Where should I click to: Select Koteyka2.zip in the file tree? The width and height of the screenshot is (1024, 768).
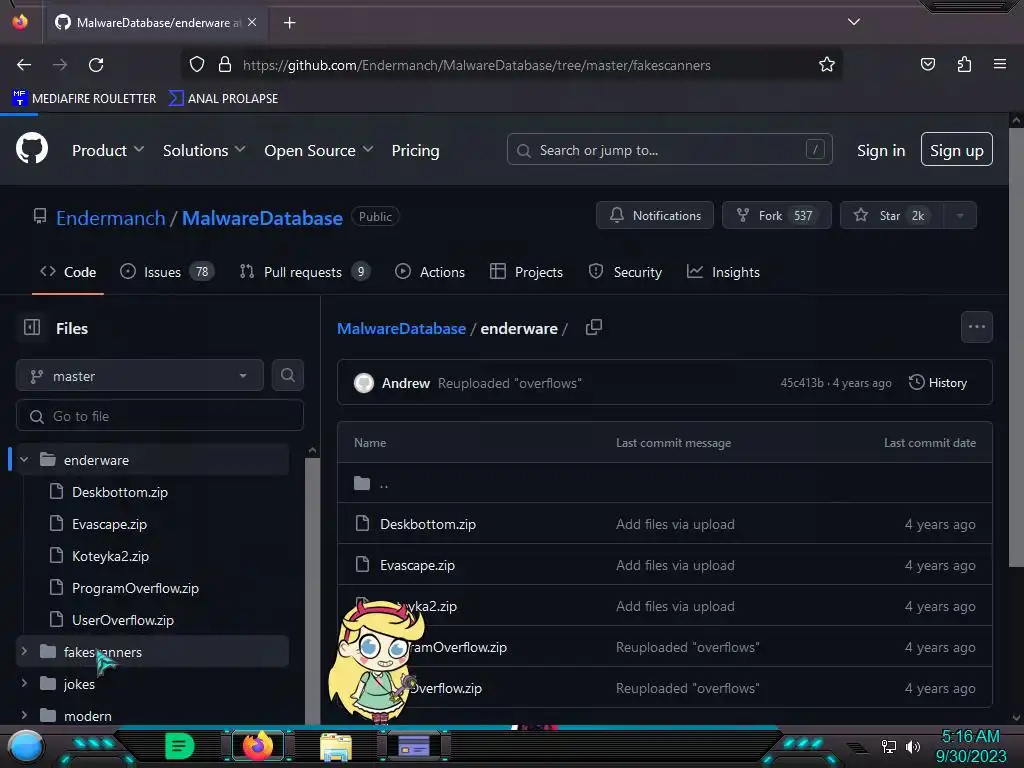pos(110,556)
